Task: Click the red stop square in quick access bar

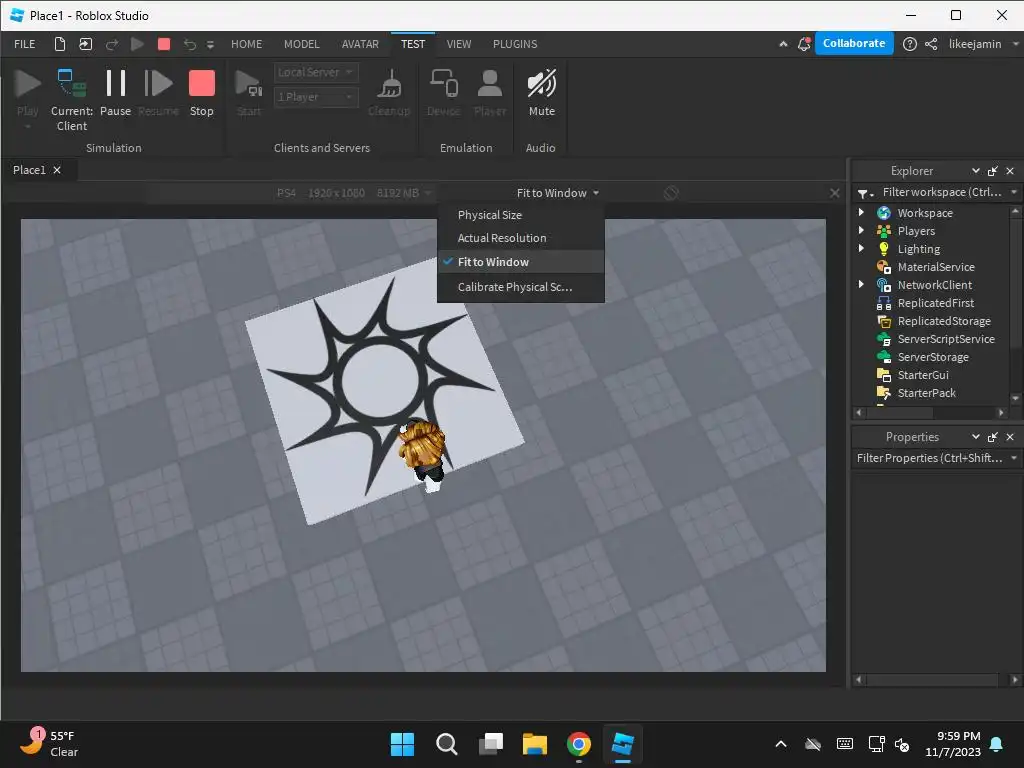Action: [x=164, y=44]
